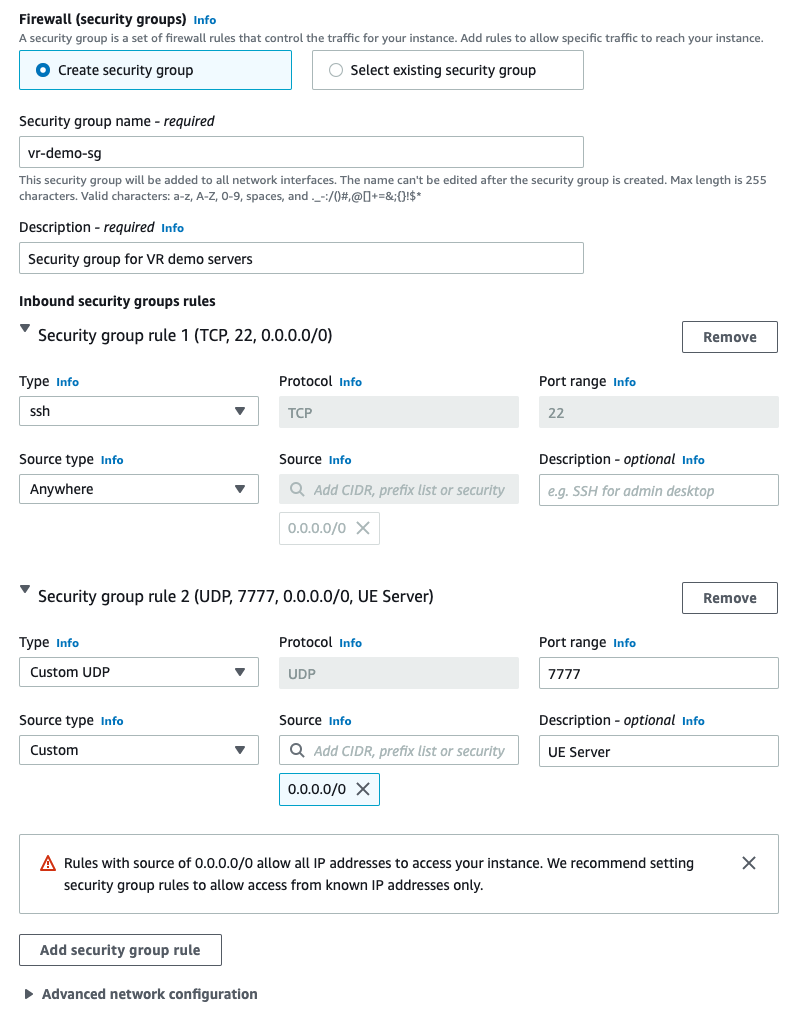Dismiss the 0.0.0.0/0 warning alert

[x=749, y=863]
